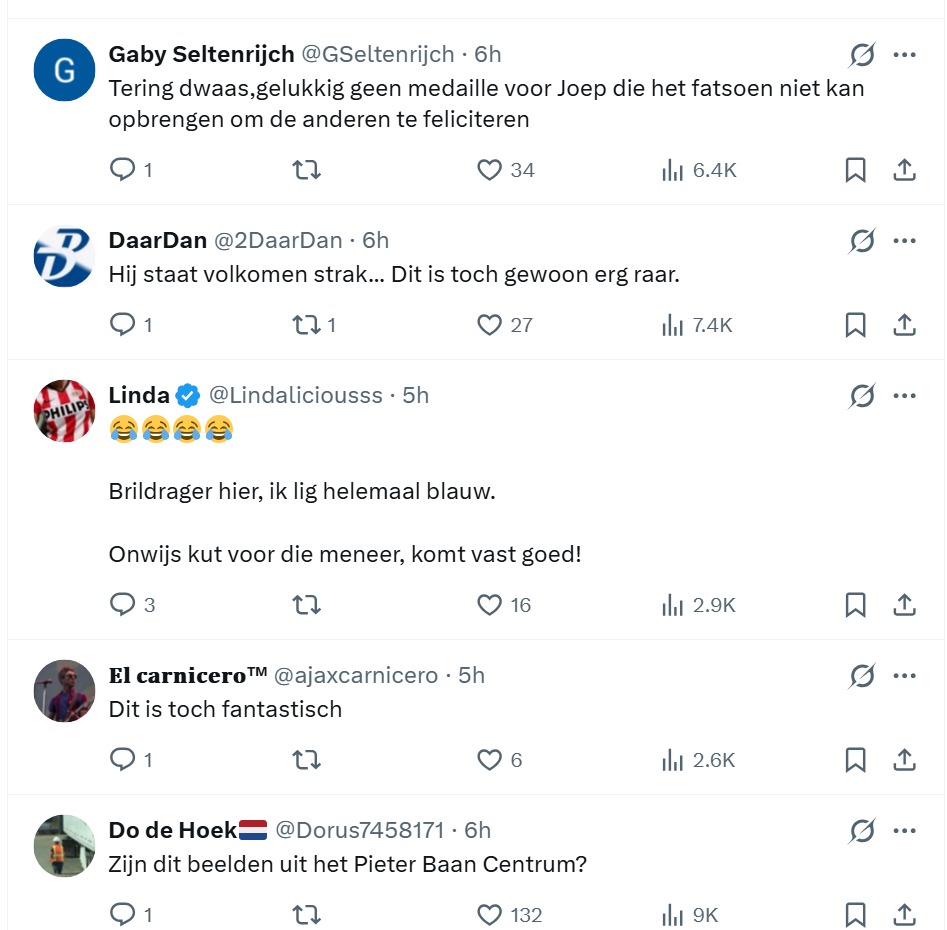Reply to Gaby Seltenrijch's tweet

point(122,170)
